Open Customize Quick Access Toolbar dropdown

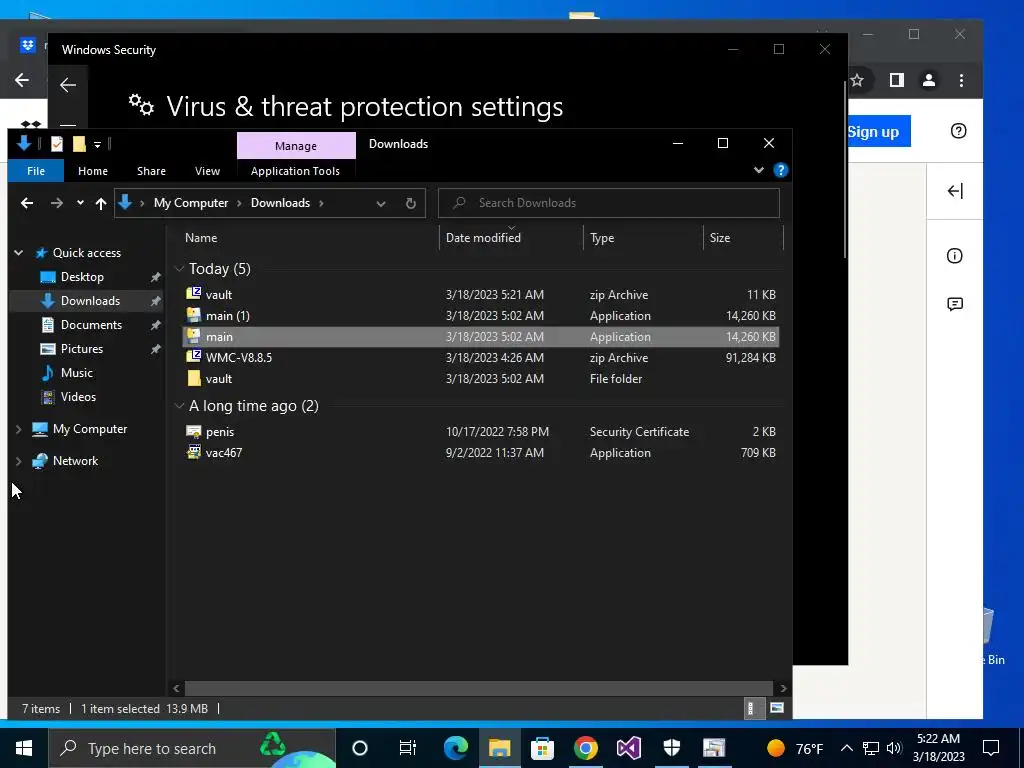97,144
